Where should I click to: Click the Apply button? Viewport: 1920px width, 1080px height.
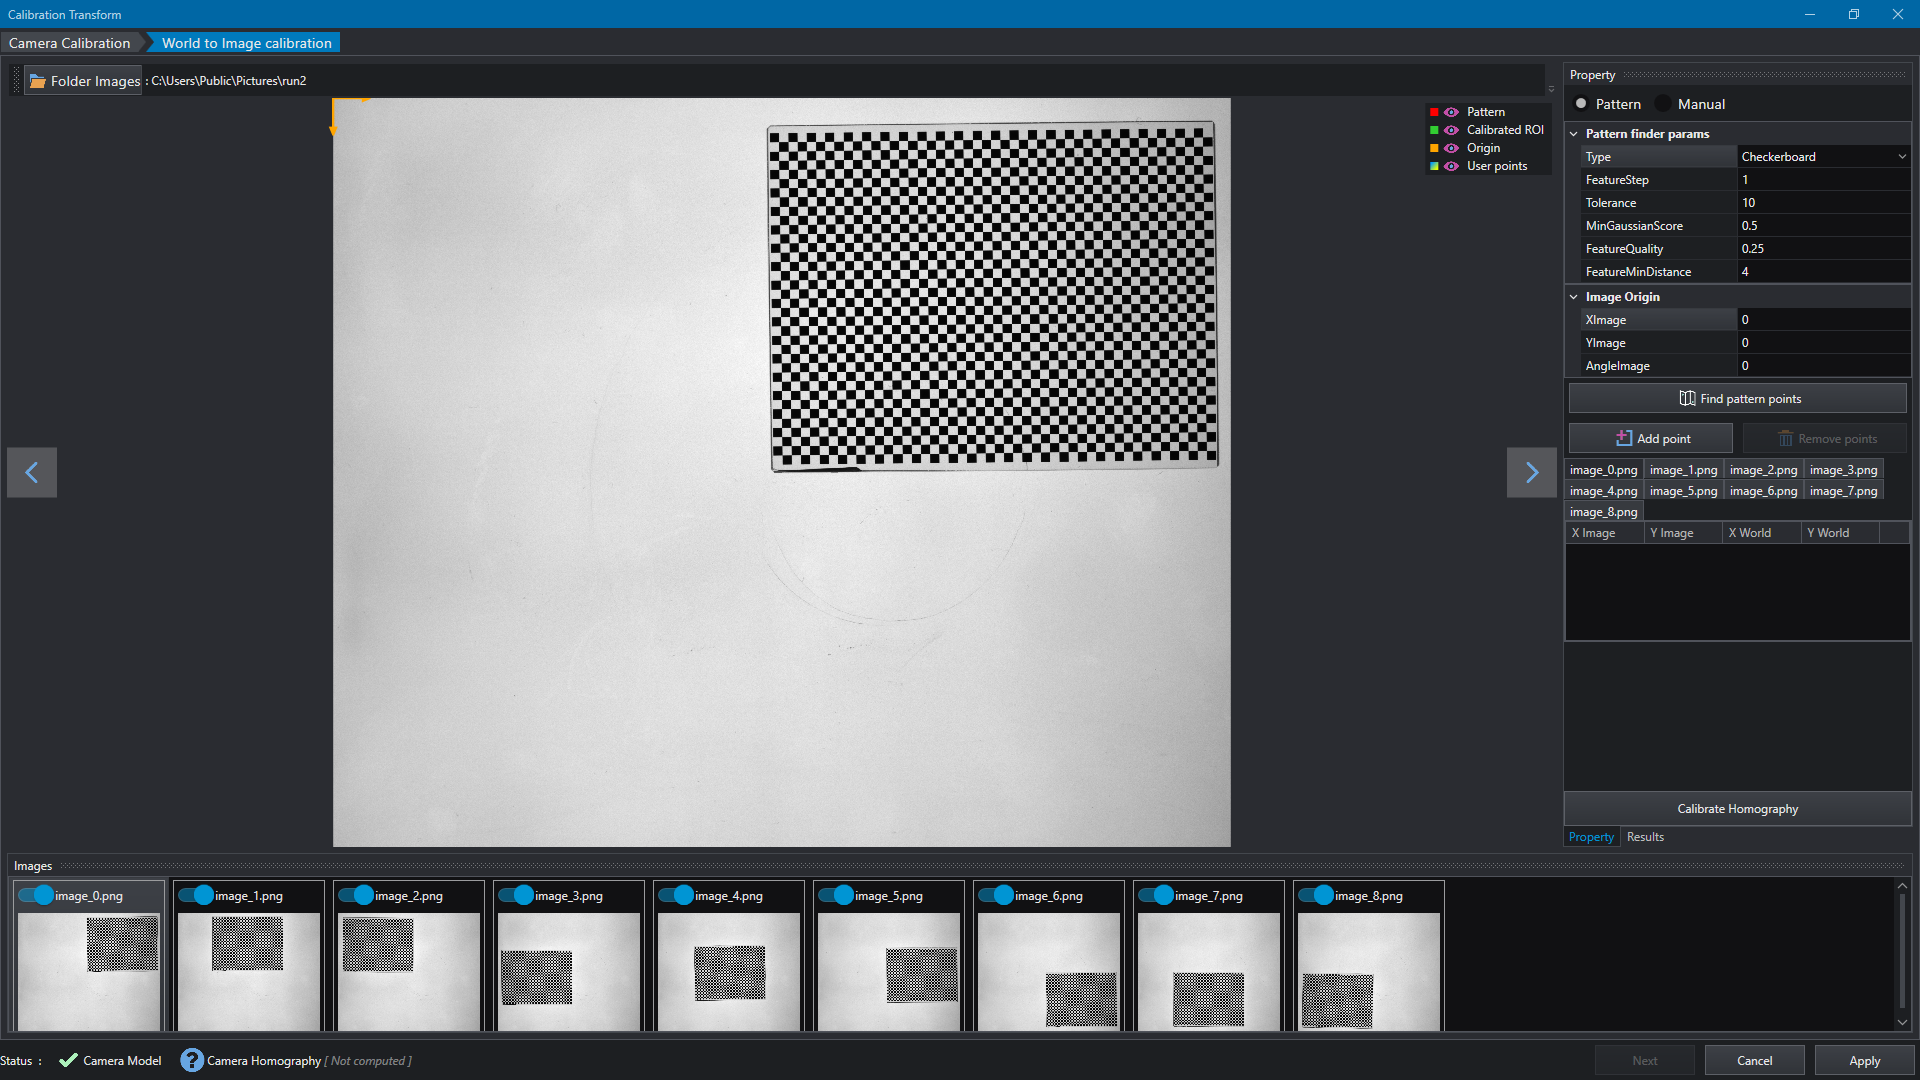(x=1864, y=1061)
